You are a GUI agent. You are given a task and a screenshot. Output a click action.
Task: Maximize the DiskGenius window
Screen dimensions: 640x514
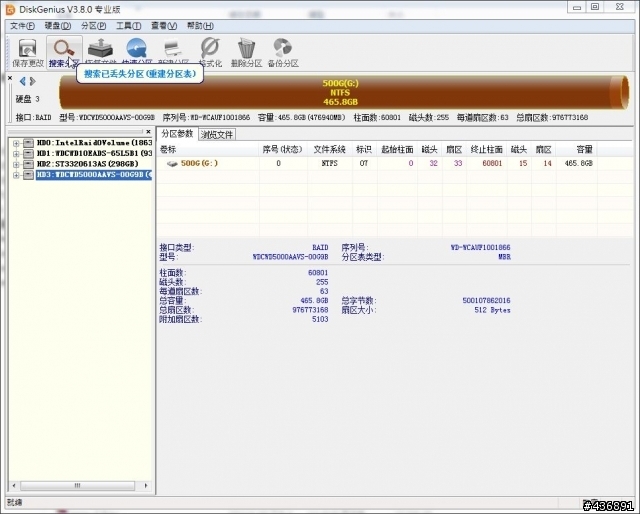[x=595, y=7]
